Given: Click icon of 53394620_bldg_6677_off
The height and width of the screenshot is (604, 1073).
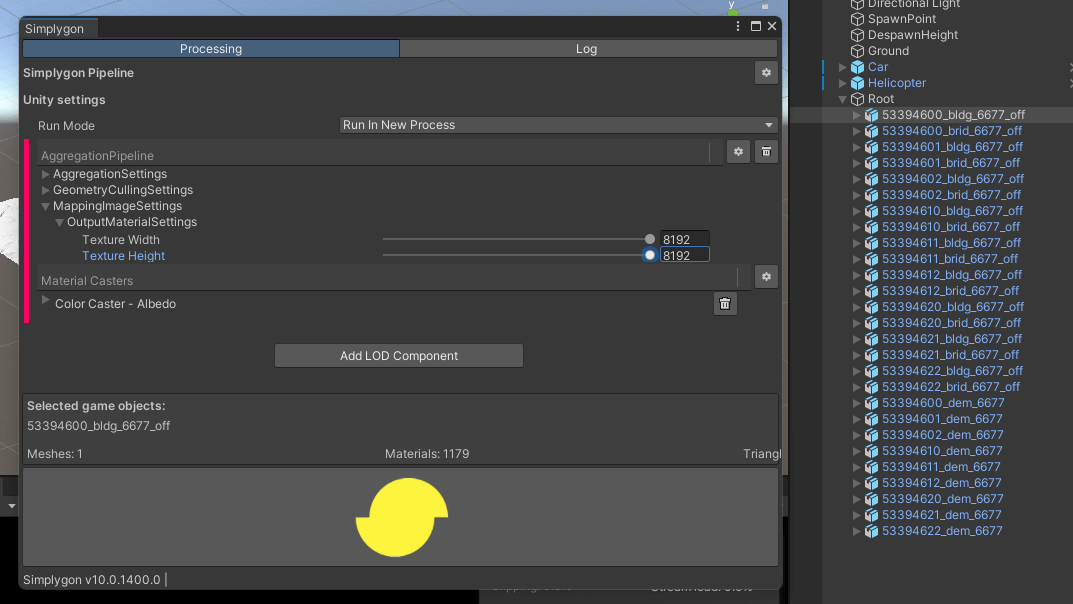Looking at the screenshot, I should (871, 307).
